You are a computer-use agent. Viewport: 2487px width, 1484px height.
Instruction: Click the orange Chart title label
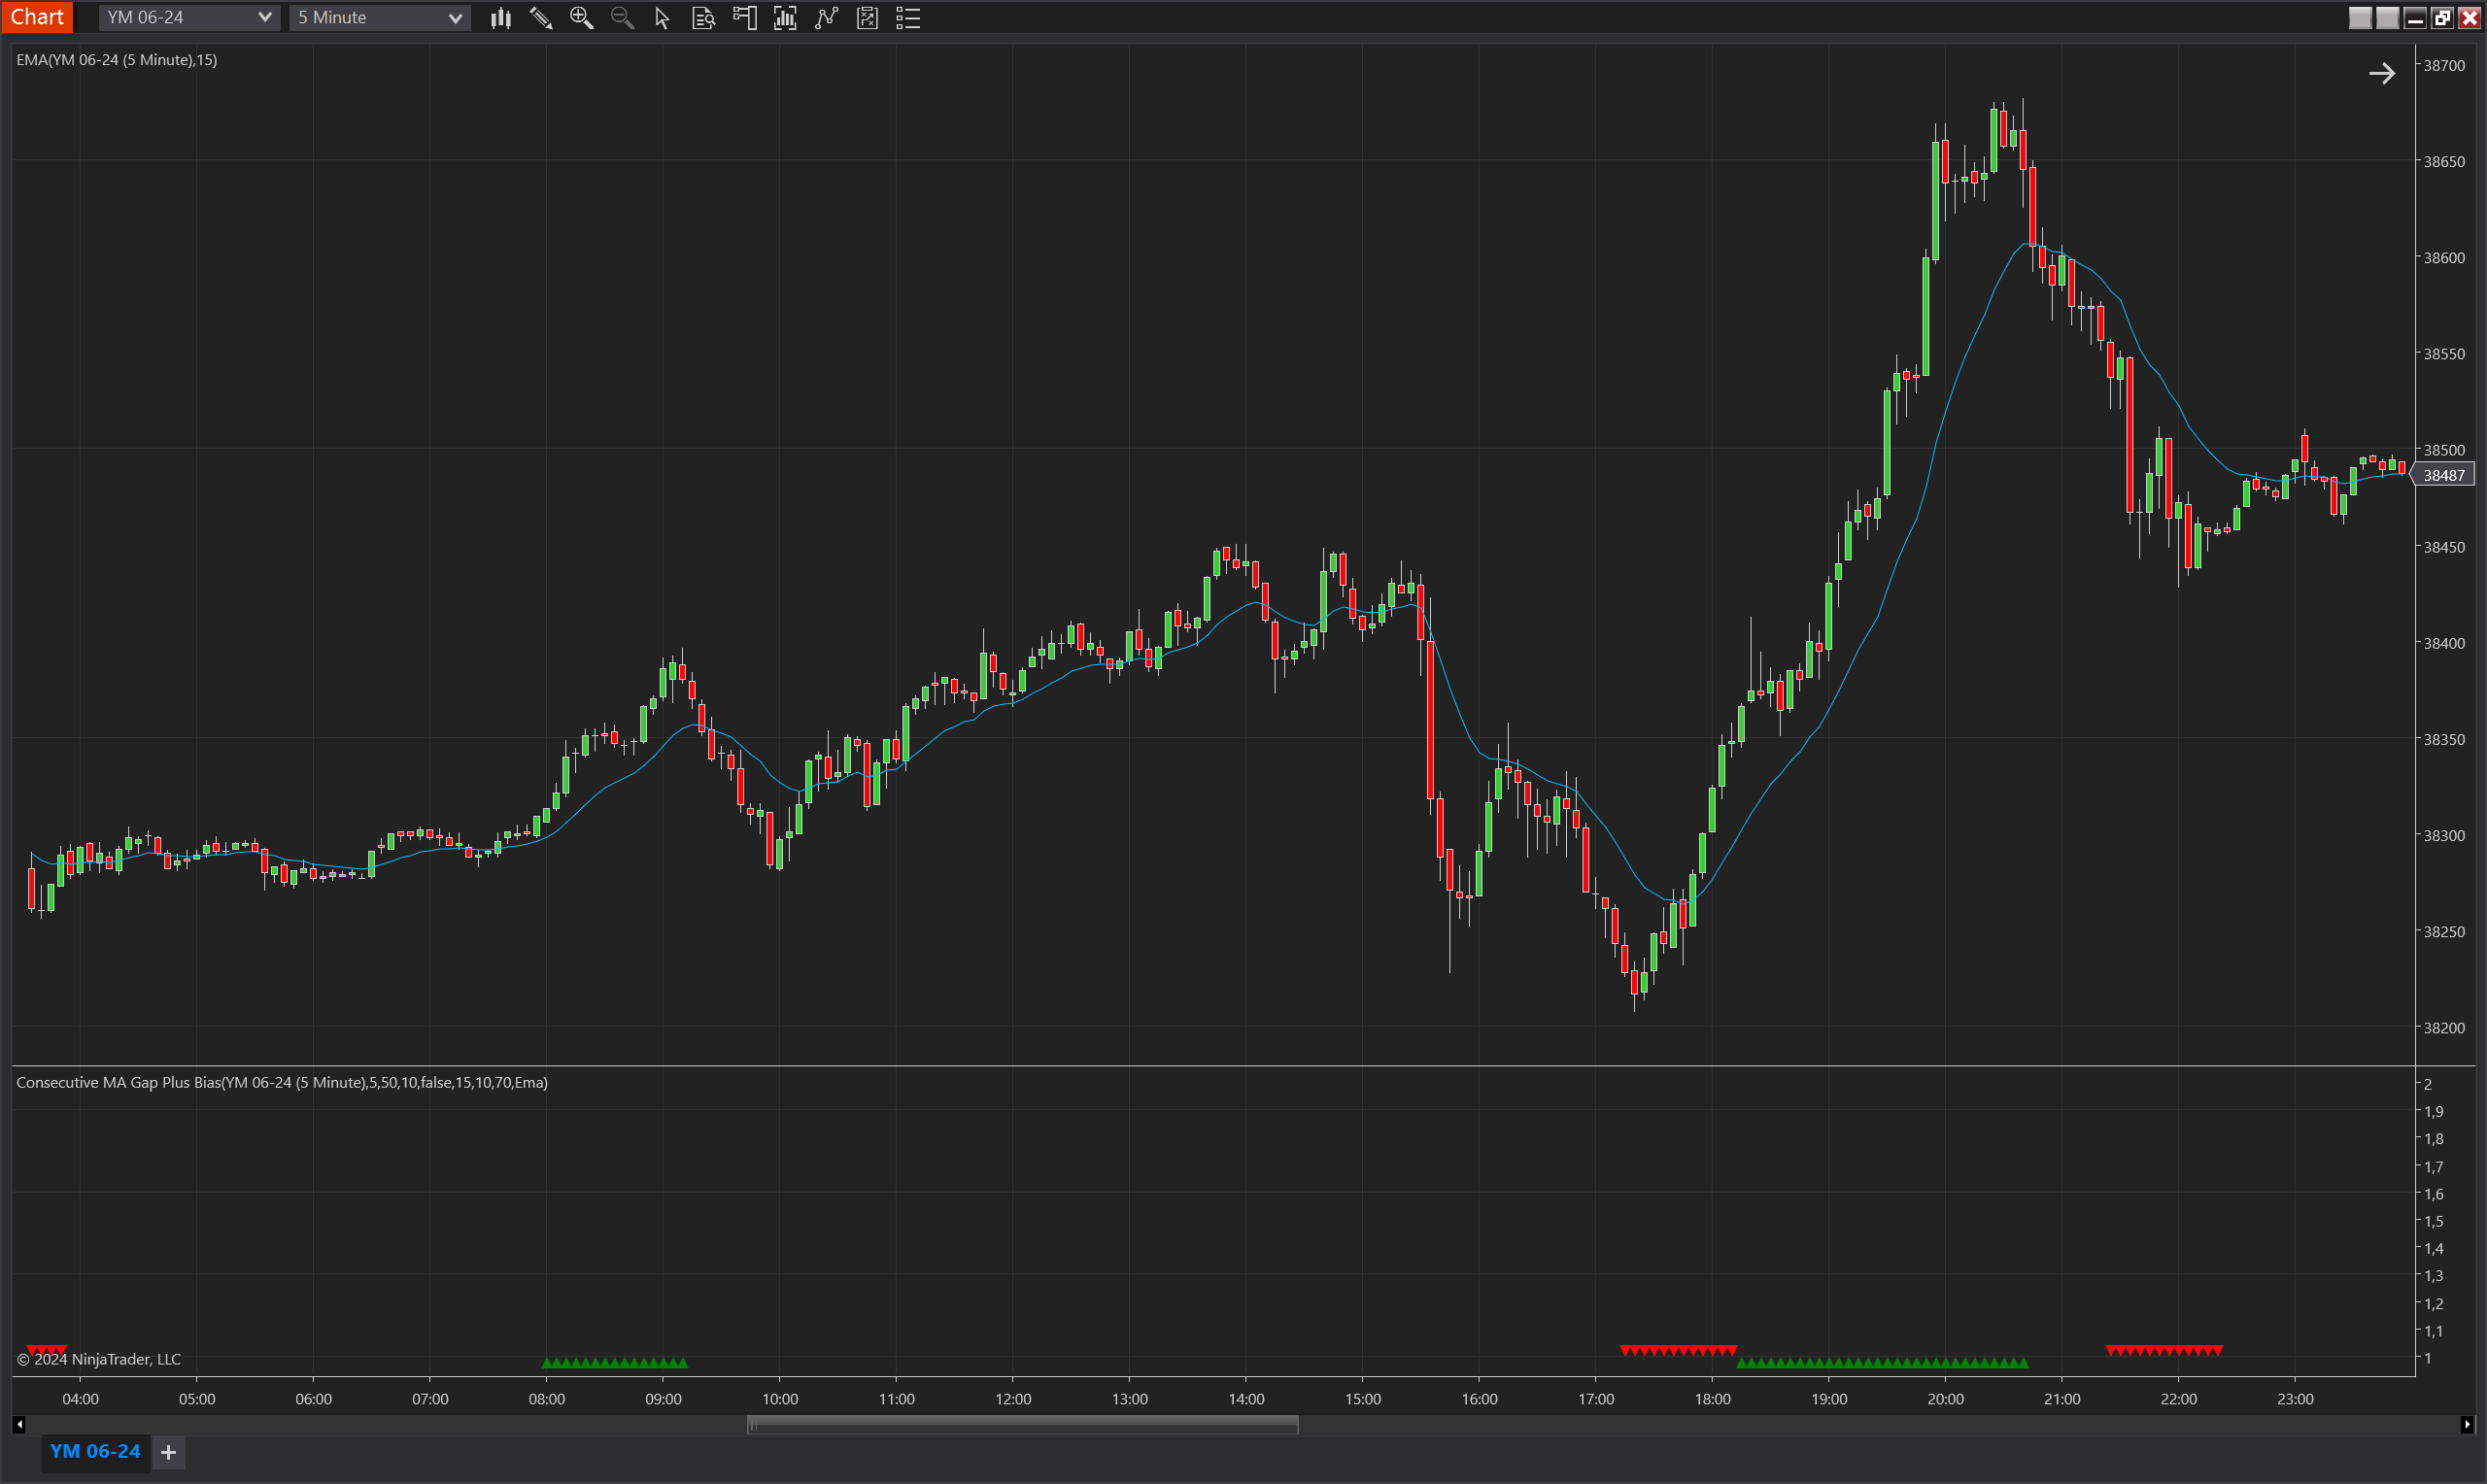tap(37, 17)
